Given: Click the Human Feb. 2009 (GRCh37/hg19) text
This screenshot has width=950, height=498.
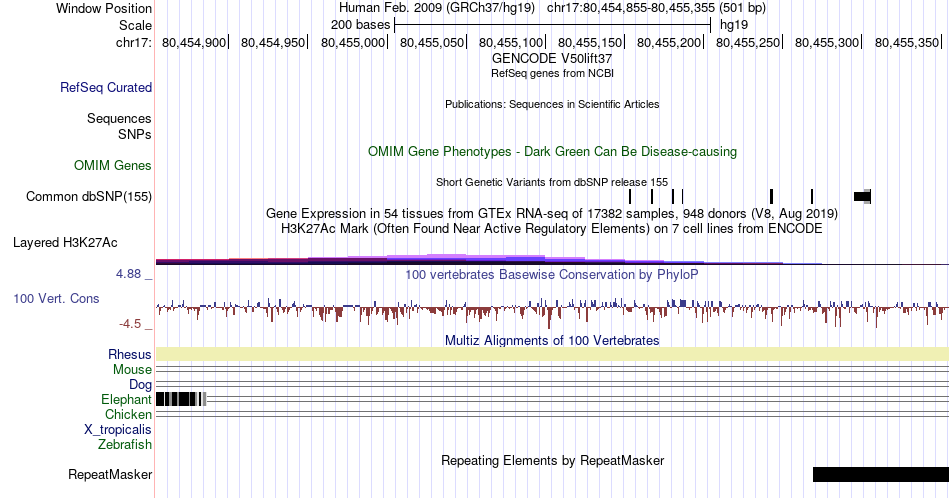Looking at the screenshot, I should click(x=437, y=8).
